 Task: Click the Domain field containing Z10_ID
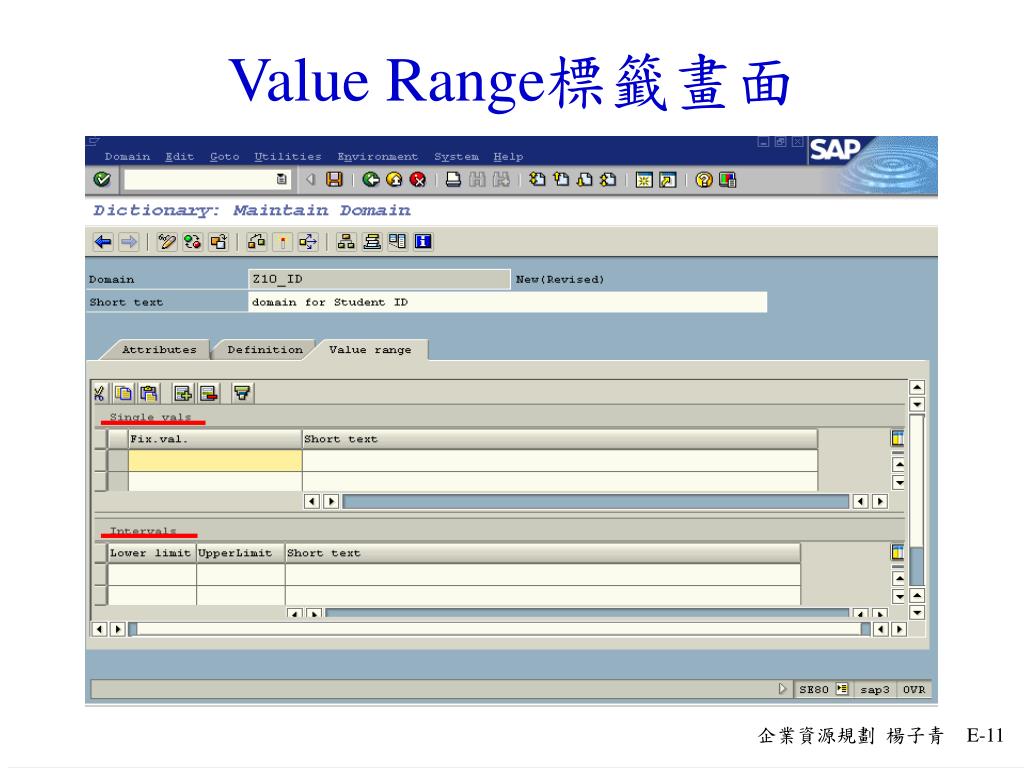pyautogui.click(x=379, y=279)
